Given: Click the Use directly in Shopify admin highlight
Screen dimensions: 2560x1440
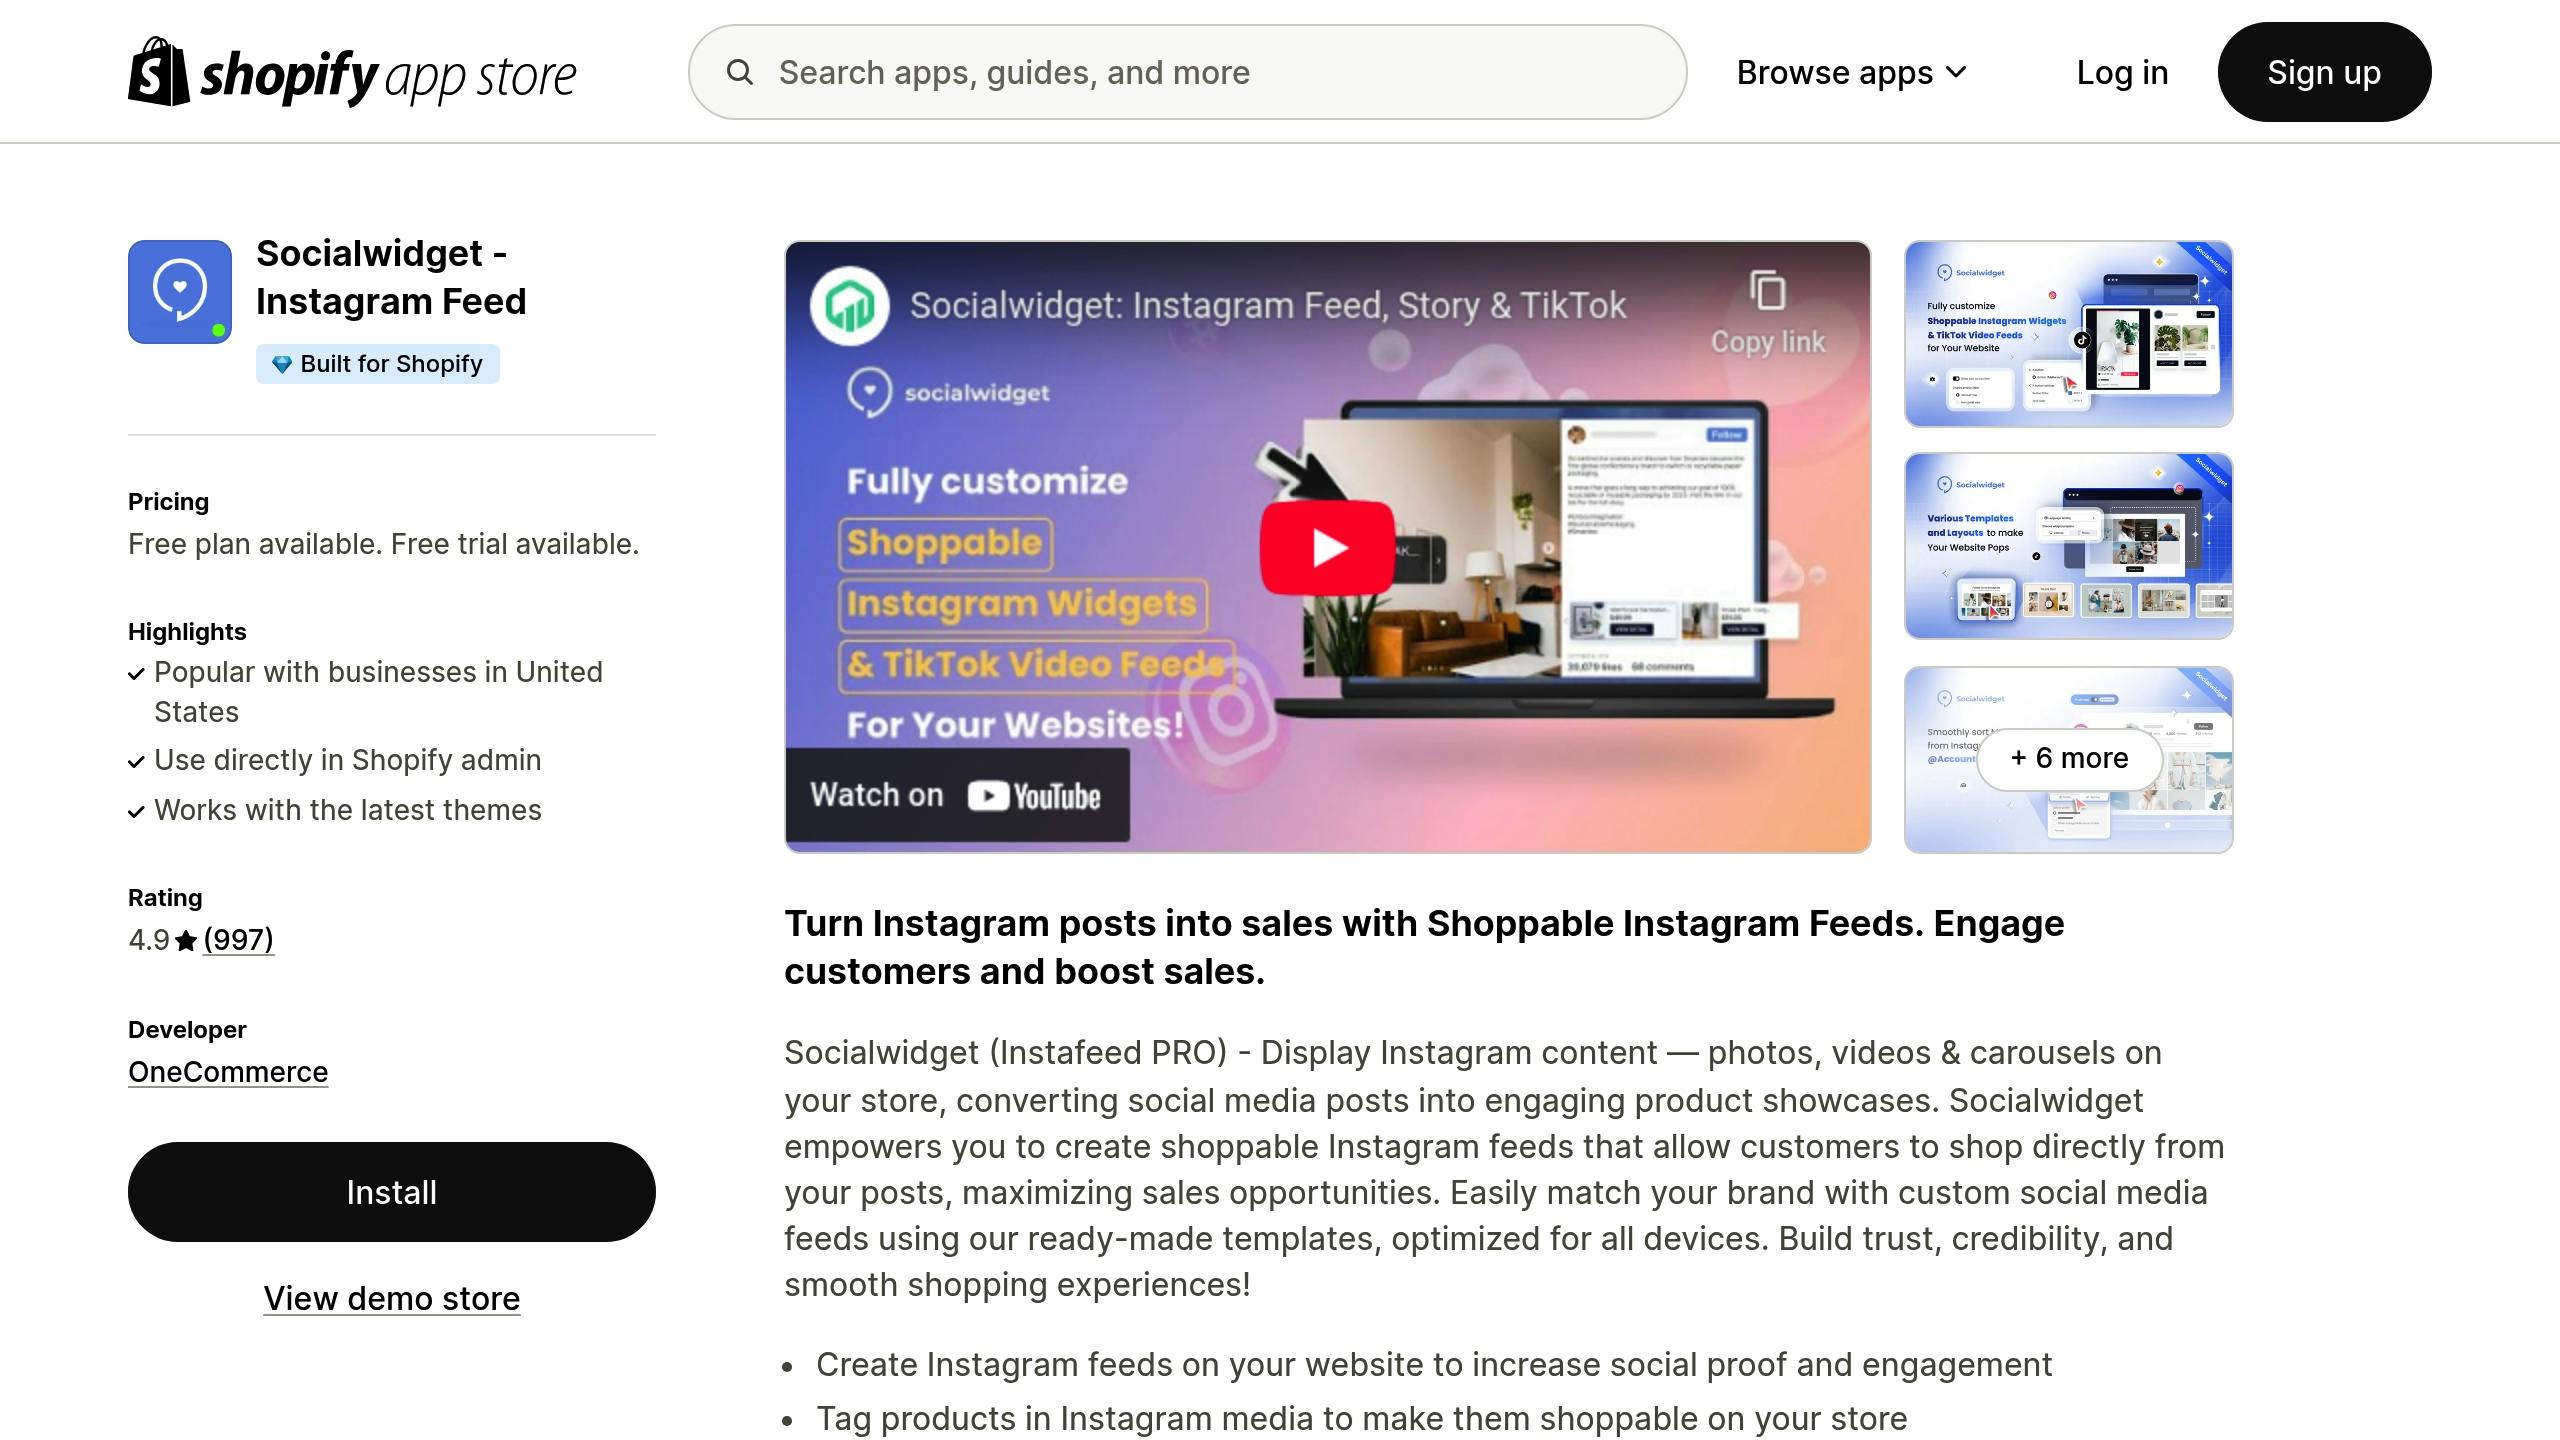Looking at the screenshot, I should click(x=347, y=760).
